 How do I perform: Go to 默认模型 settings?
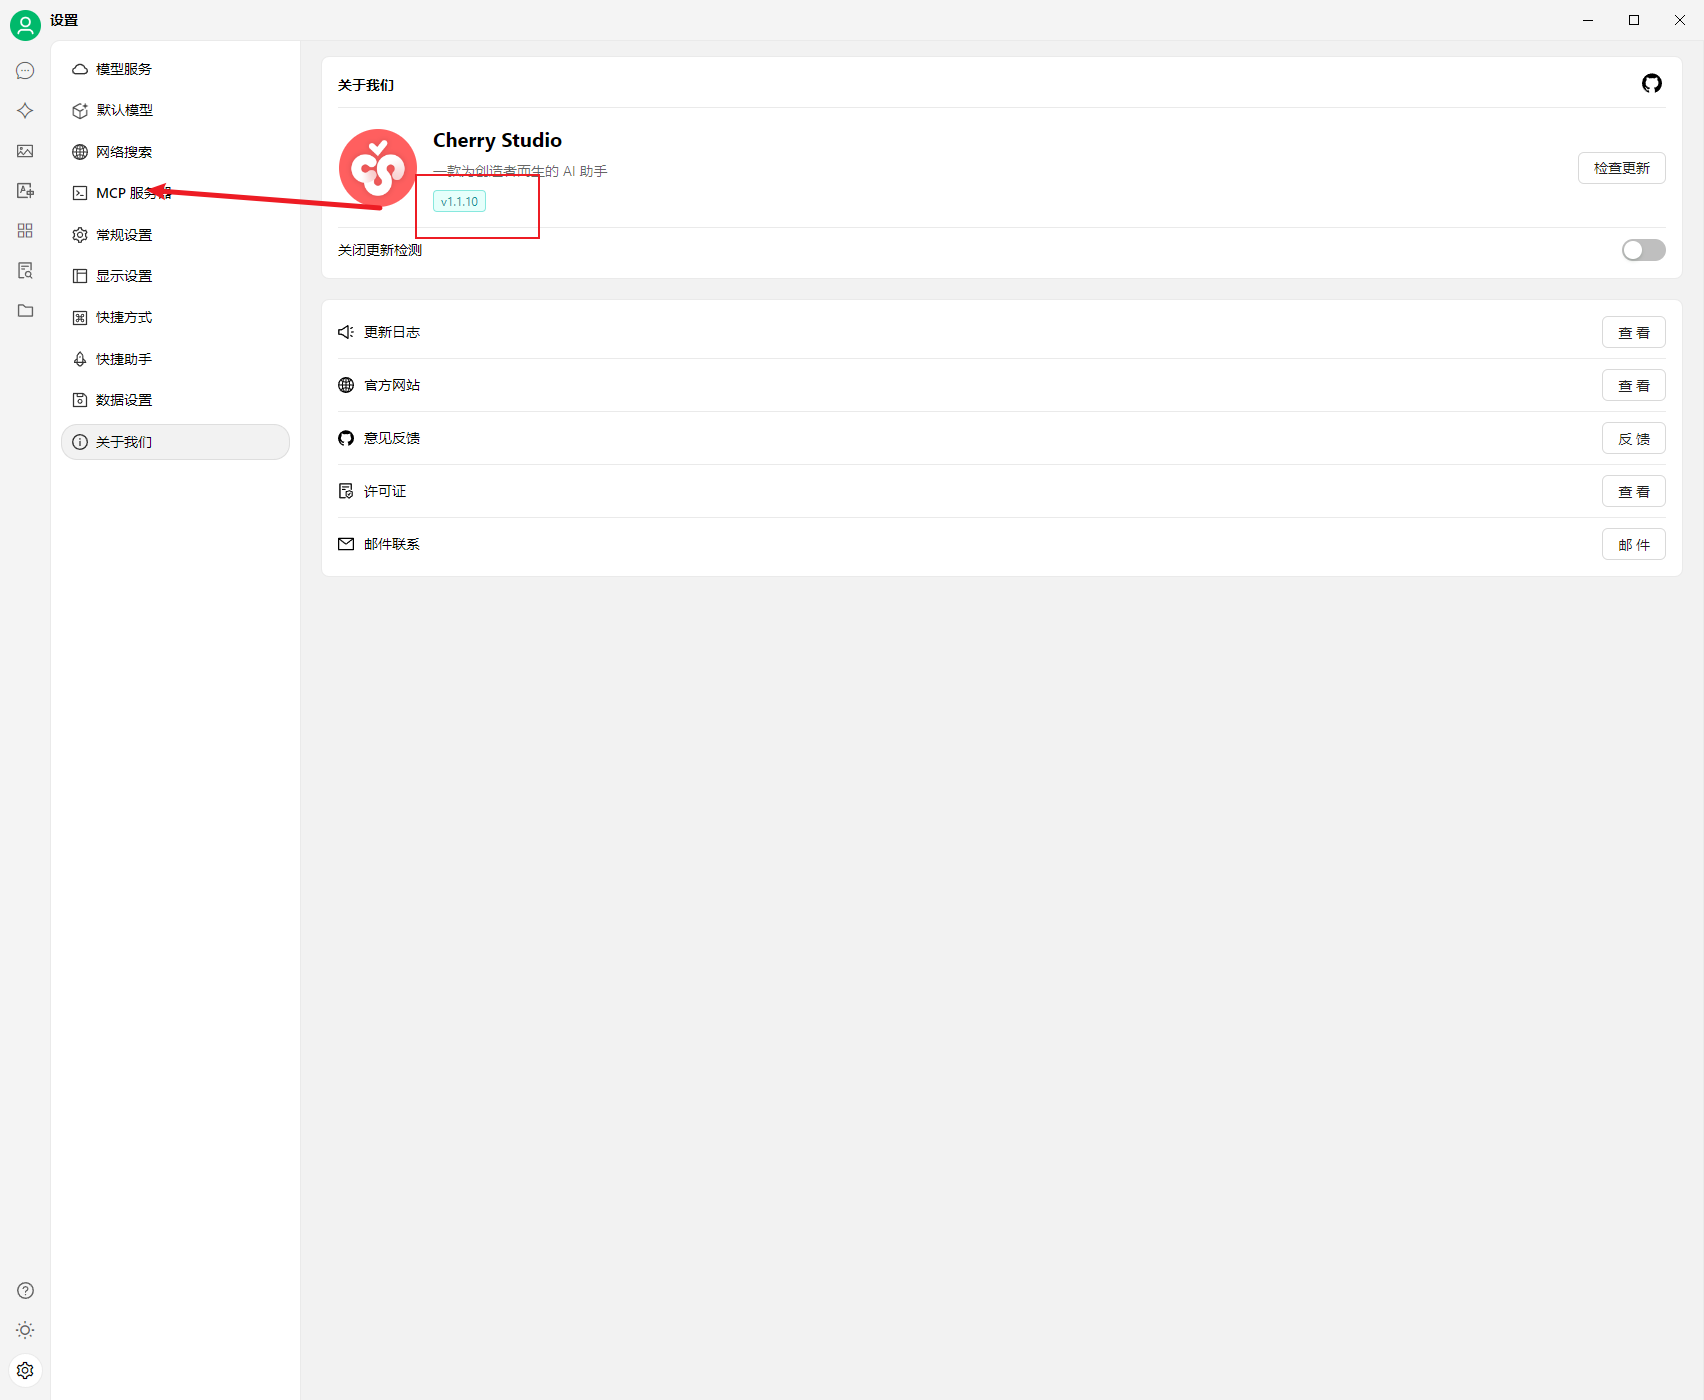[175, 110]
